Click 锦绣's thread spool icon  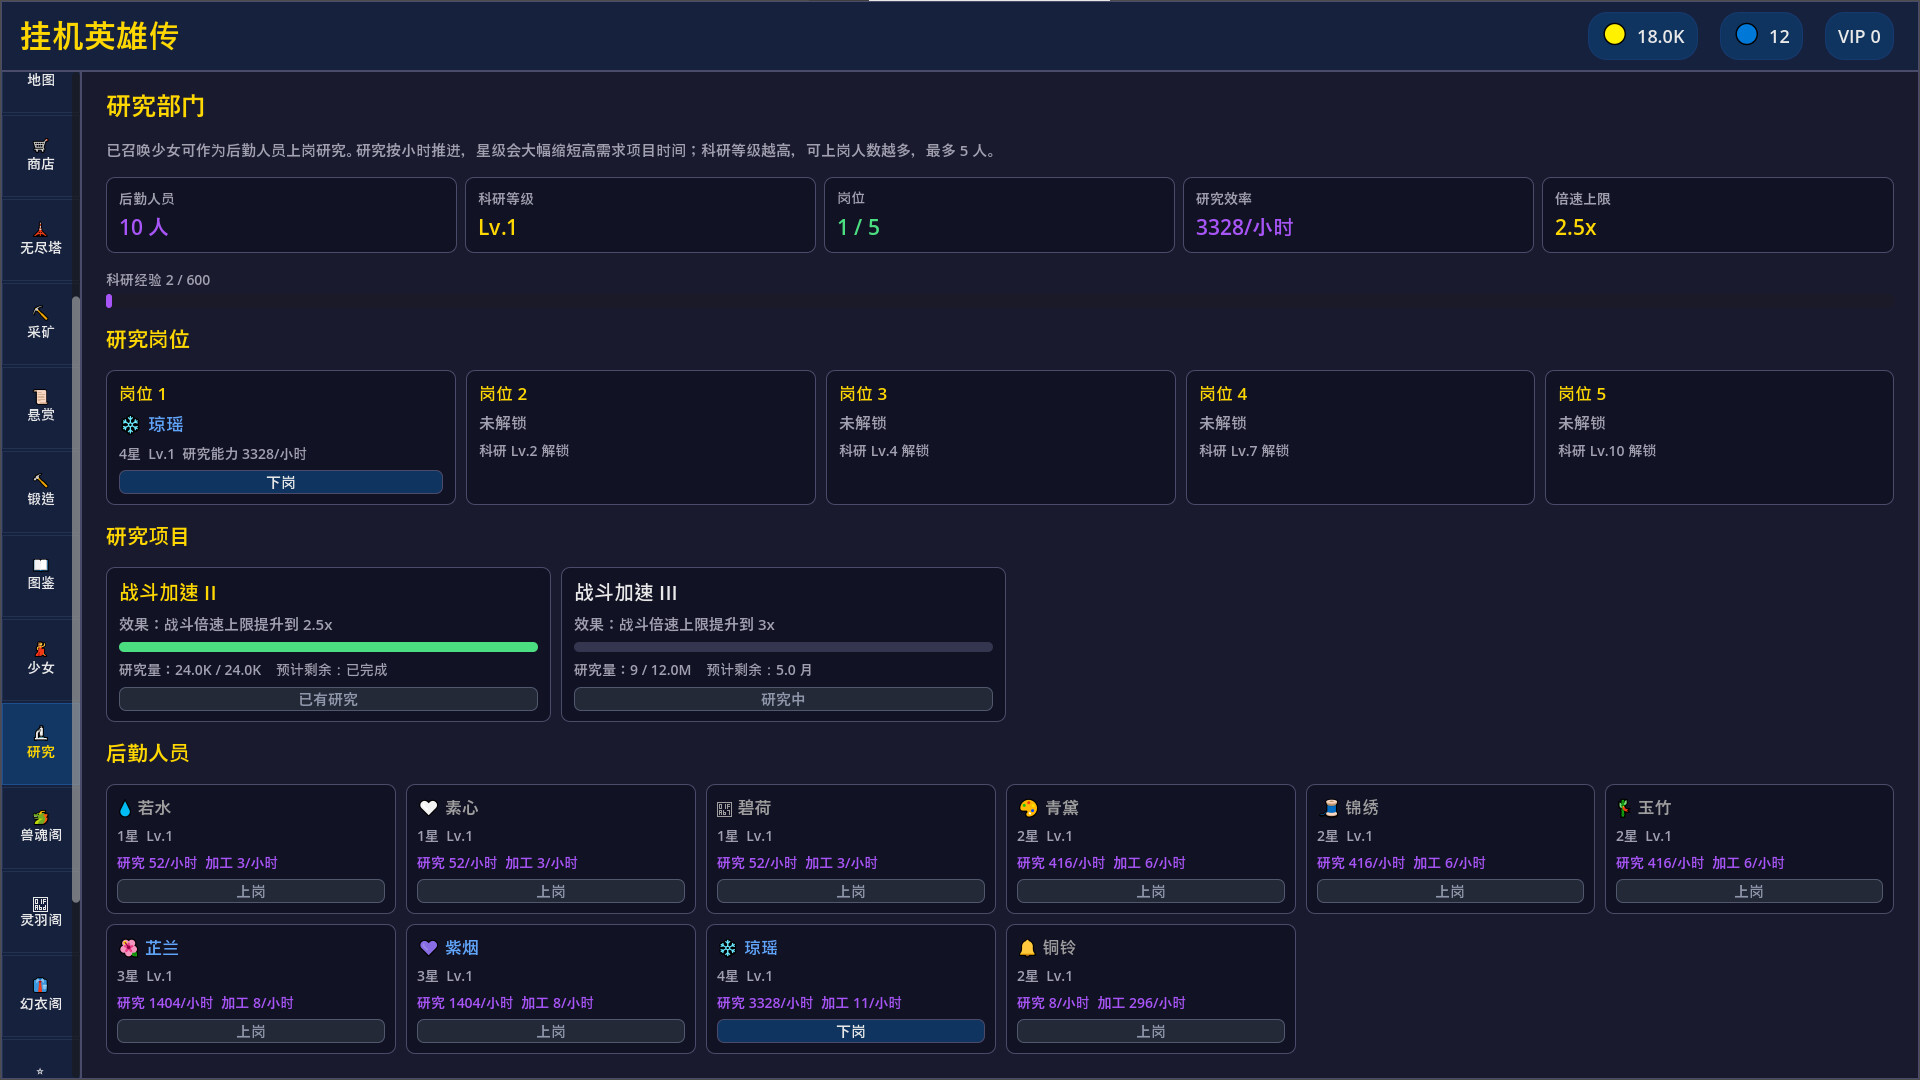tap(1331, 808)
